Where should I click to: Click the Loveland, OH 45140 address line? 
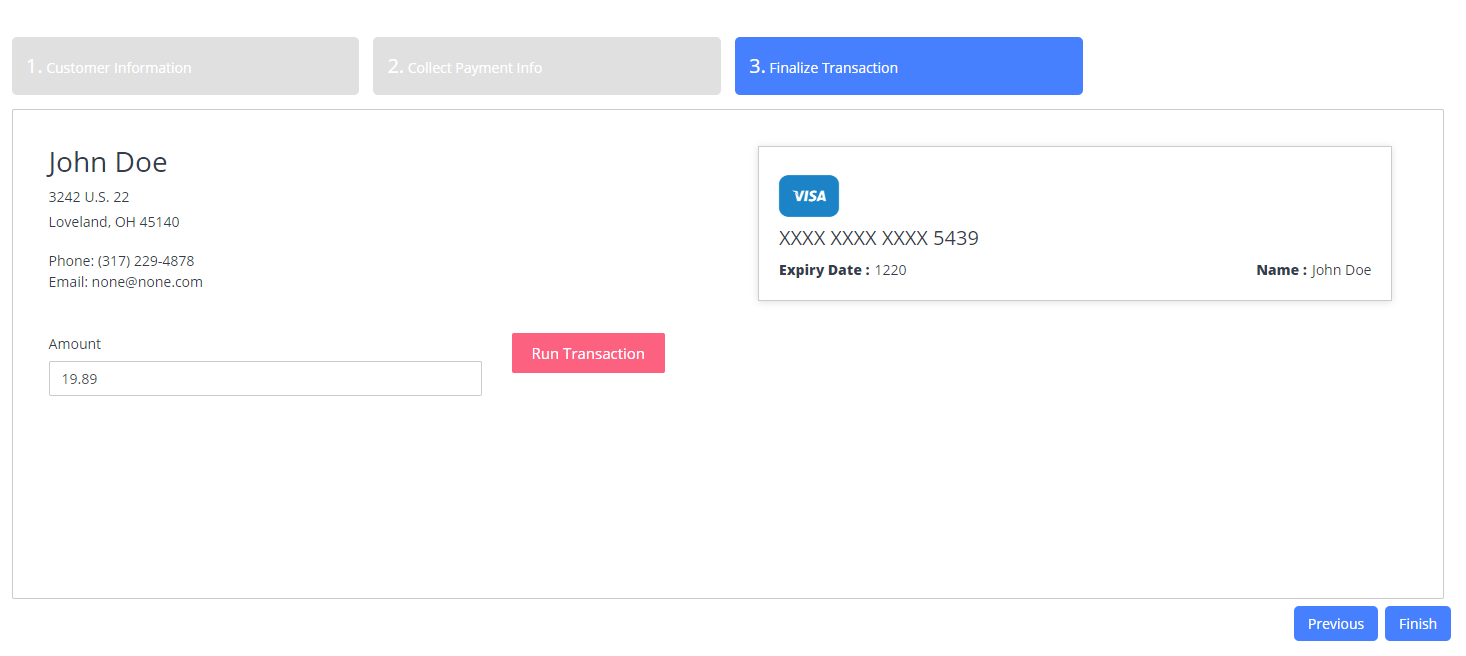click(x=114, y=222)
